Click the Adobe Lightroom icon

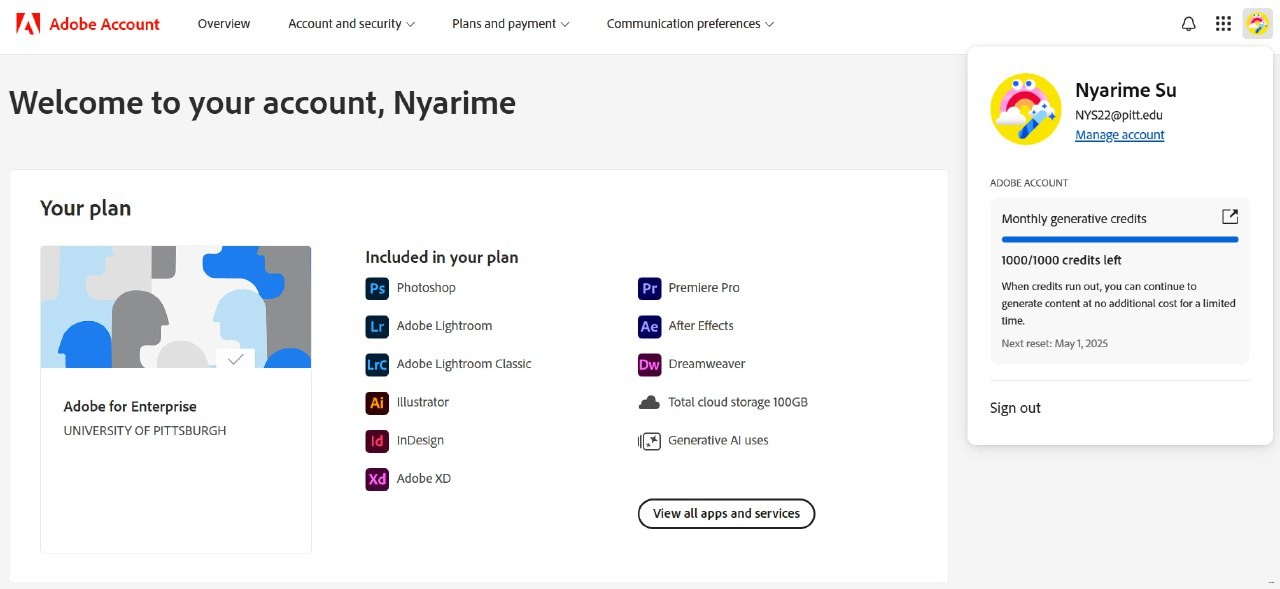coord(377,327)
